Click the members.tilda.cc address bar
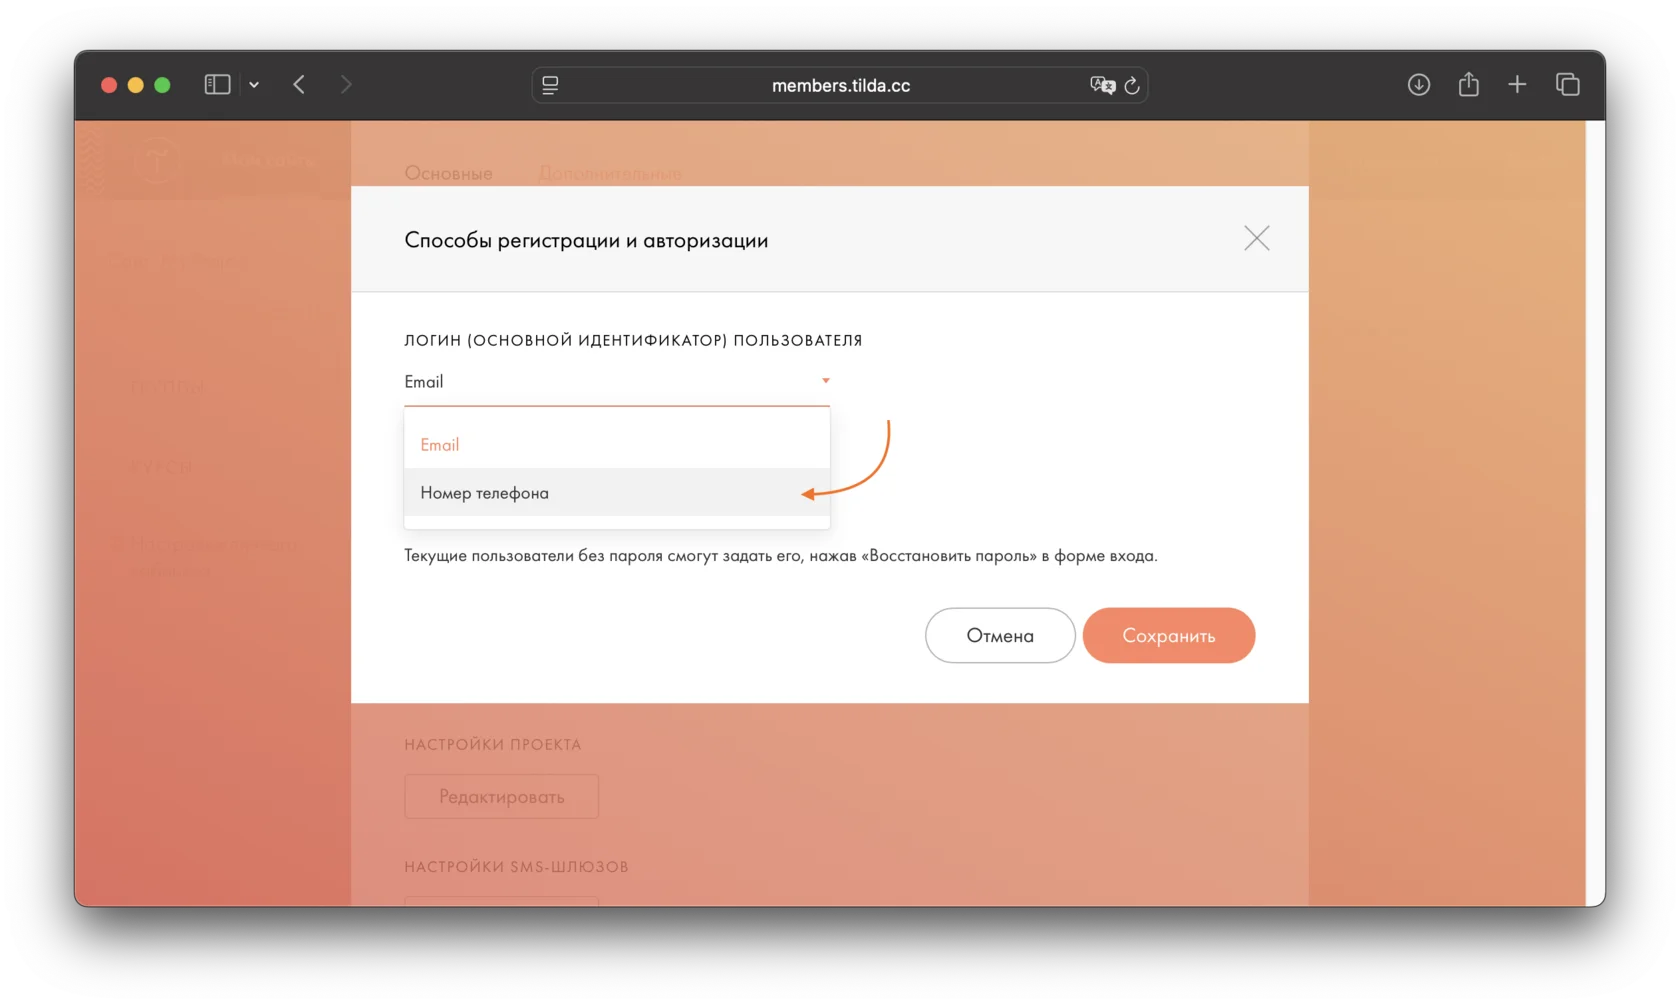Image resolution: width=1680 pixels, height=1005 pixels. tap(840, 85)
